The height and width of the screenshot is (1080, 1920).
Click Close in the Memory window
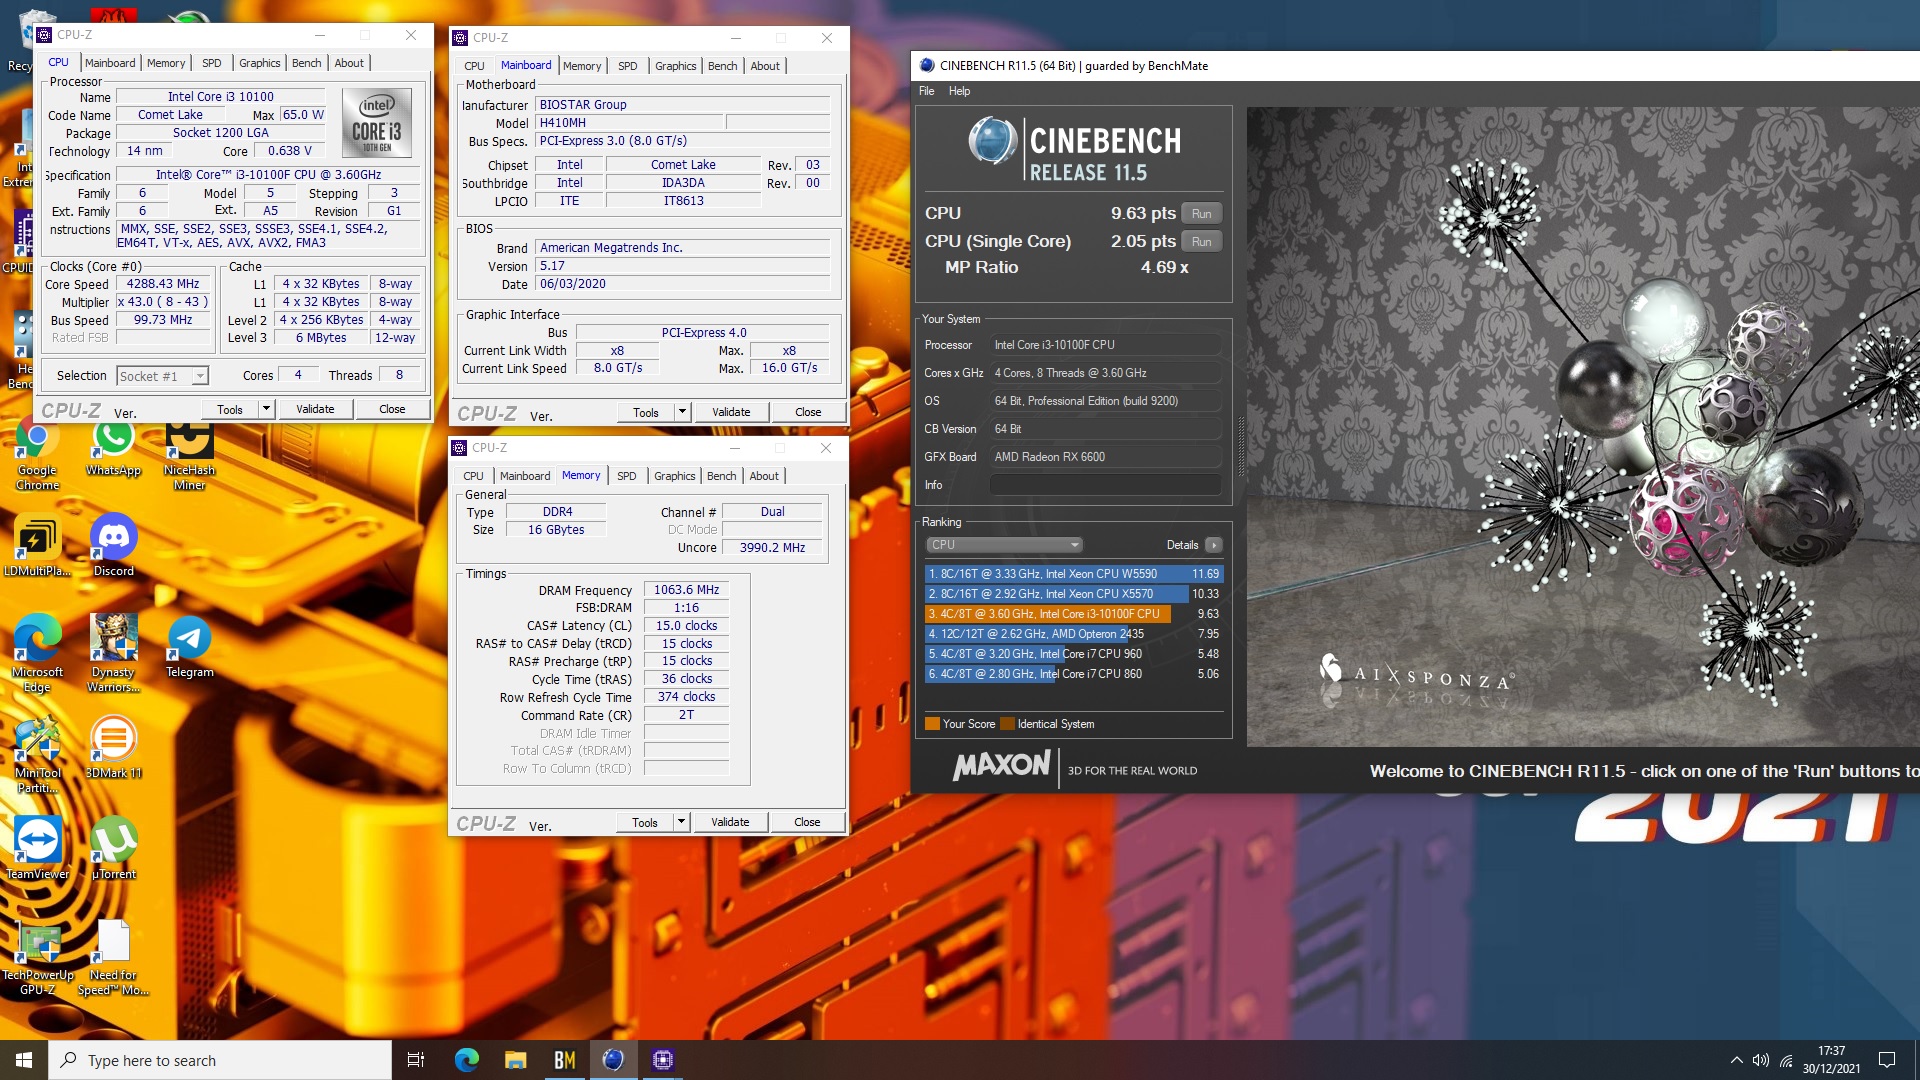(x=807, y=822)
